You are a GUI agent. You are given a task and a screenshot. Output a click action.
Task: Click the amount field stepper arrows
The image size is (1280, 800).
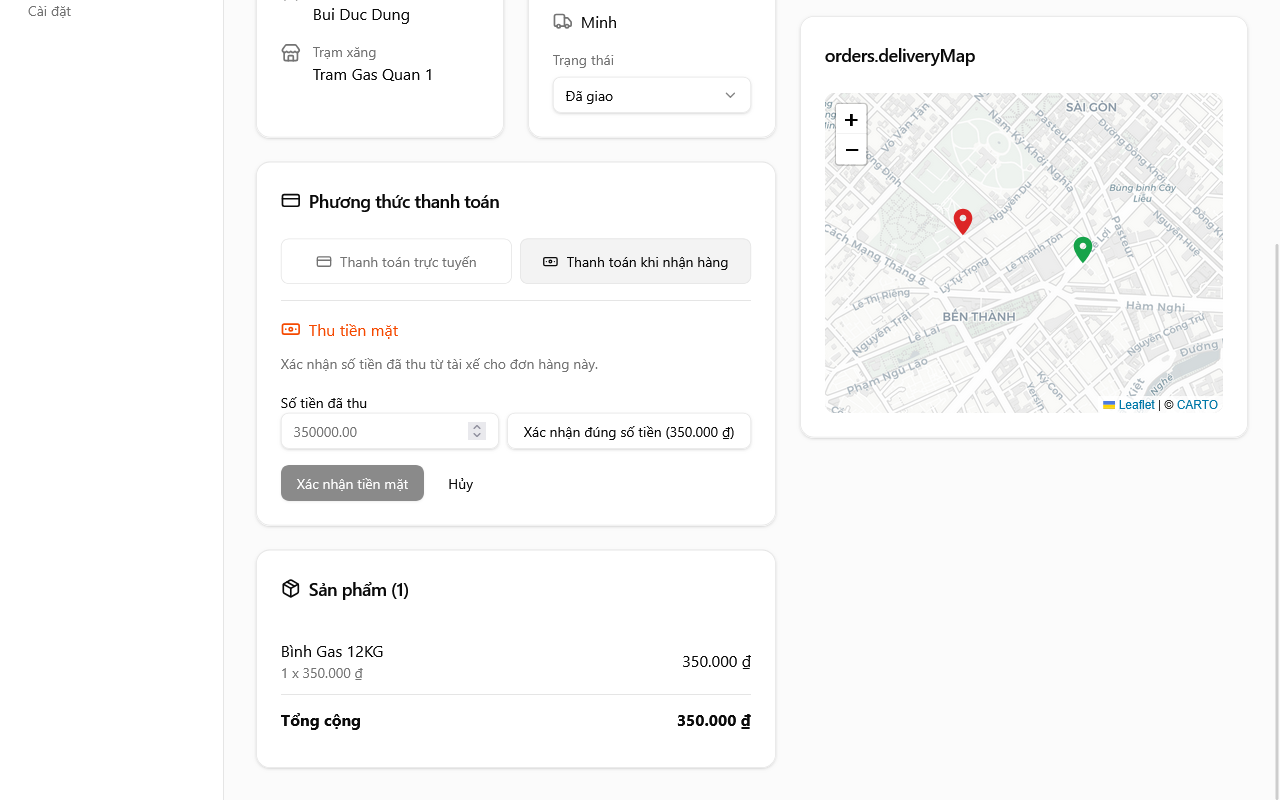tap(477, 432)
